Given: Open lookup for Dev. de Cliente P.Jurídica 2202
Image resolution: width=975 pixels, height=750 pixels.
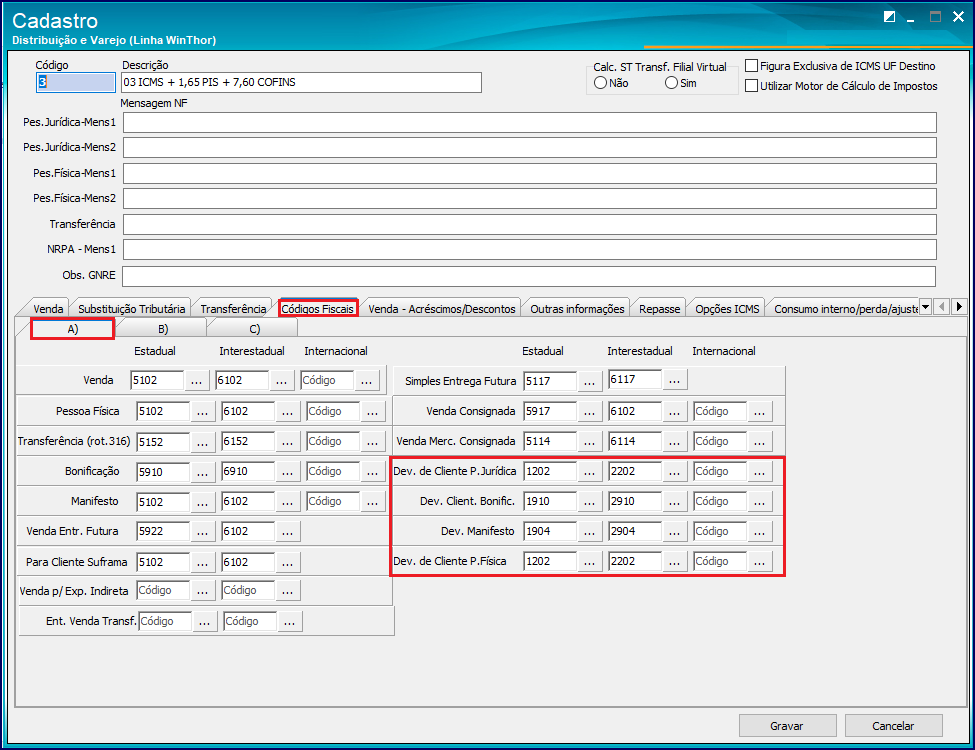Looking at the screenshot, I should click(x=675, y=471).
